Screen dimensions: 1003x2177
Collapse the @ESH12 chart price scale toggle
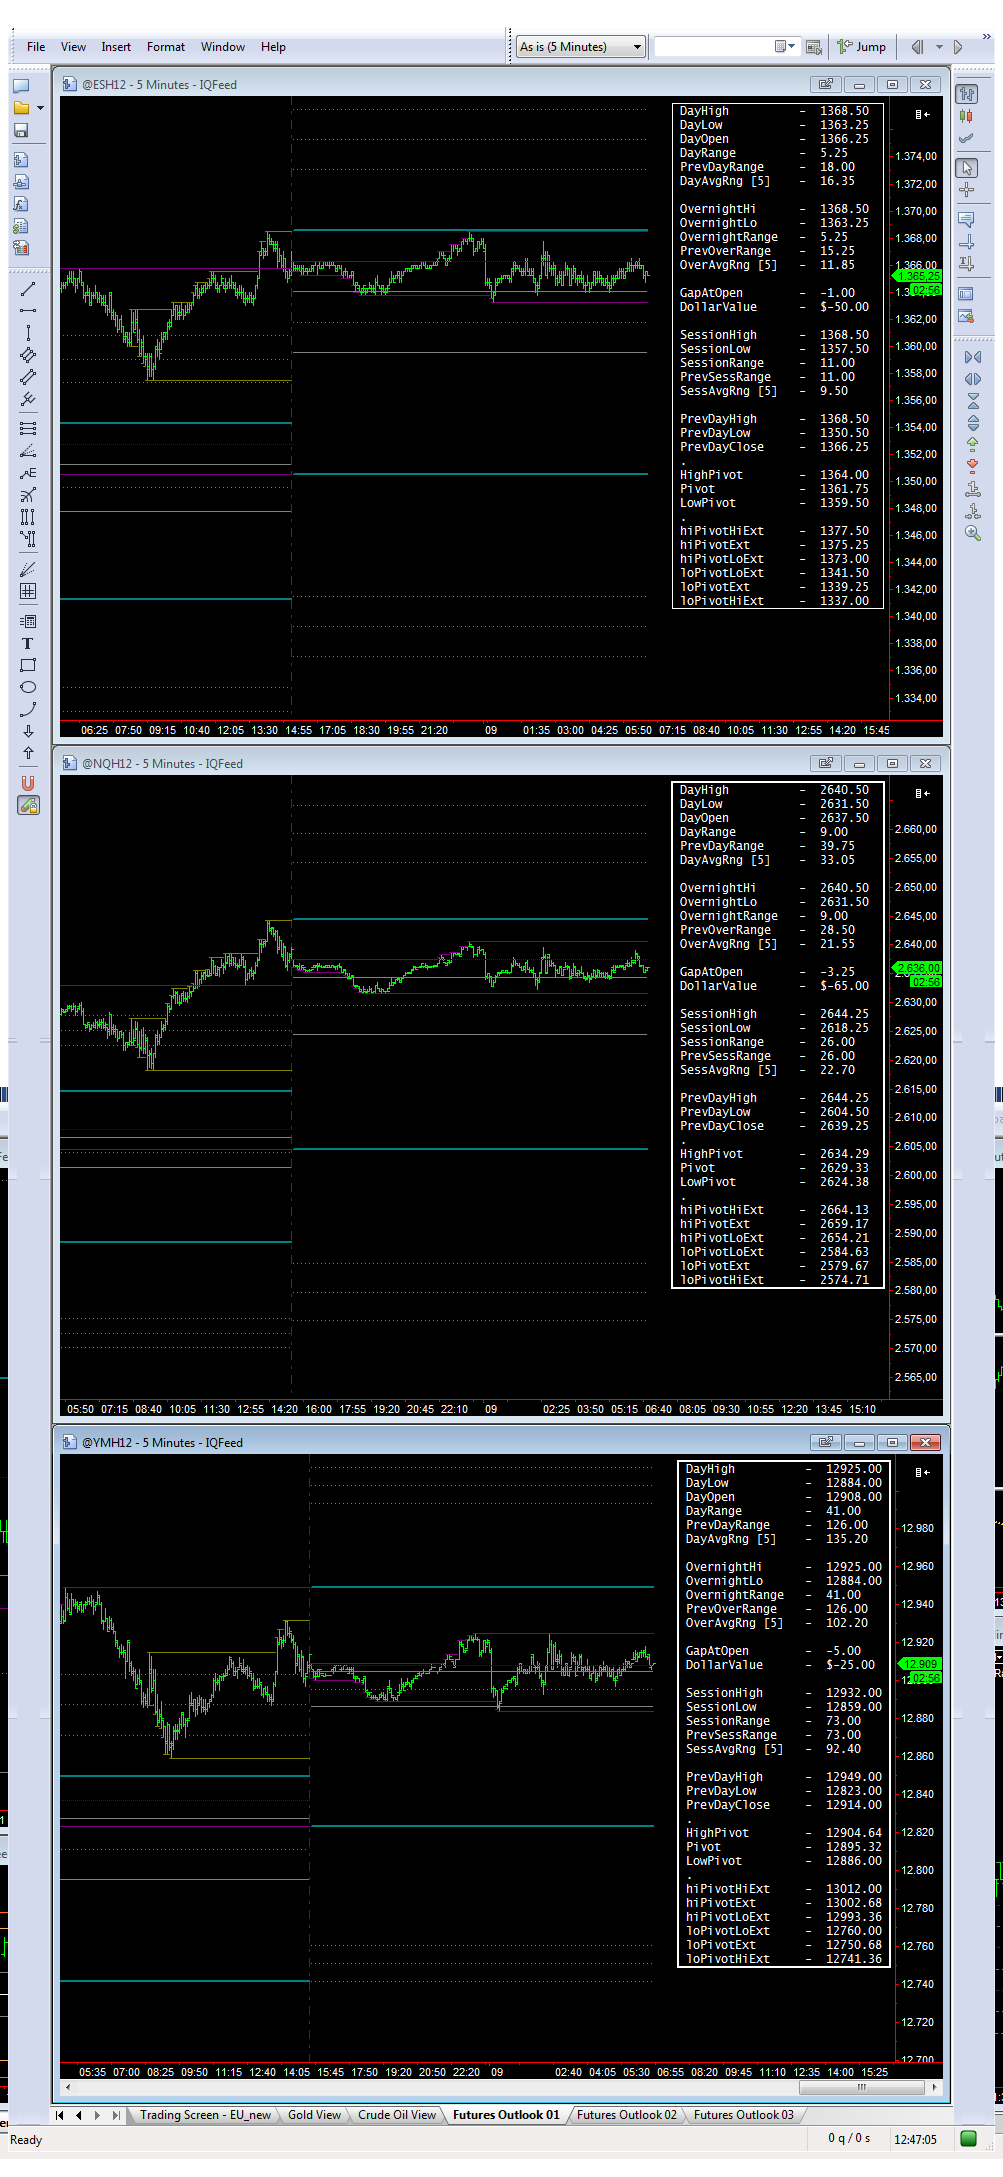tap(922, 114)
